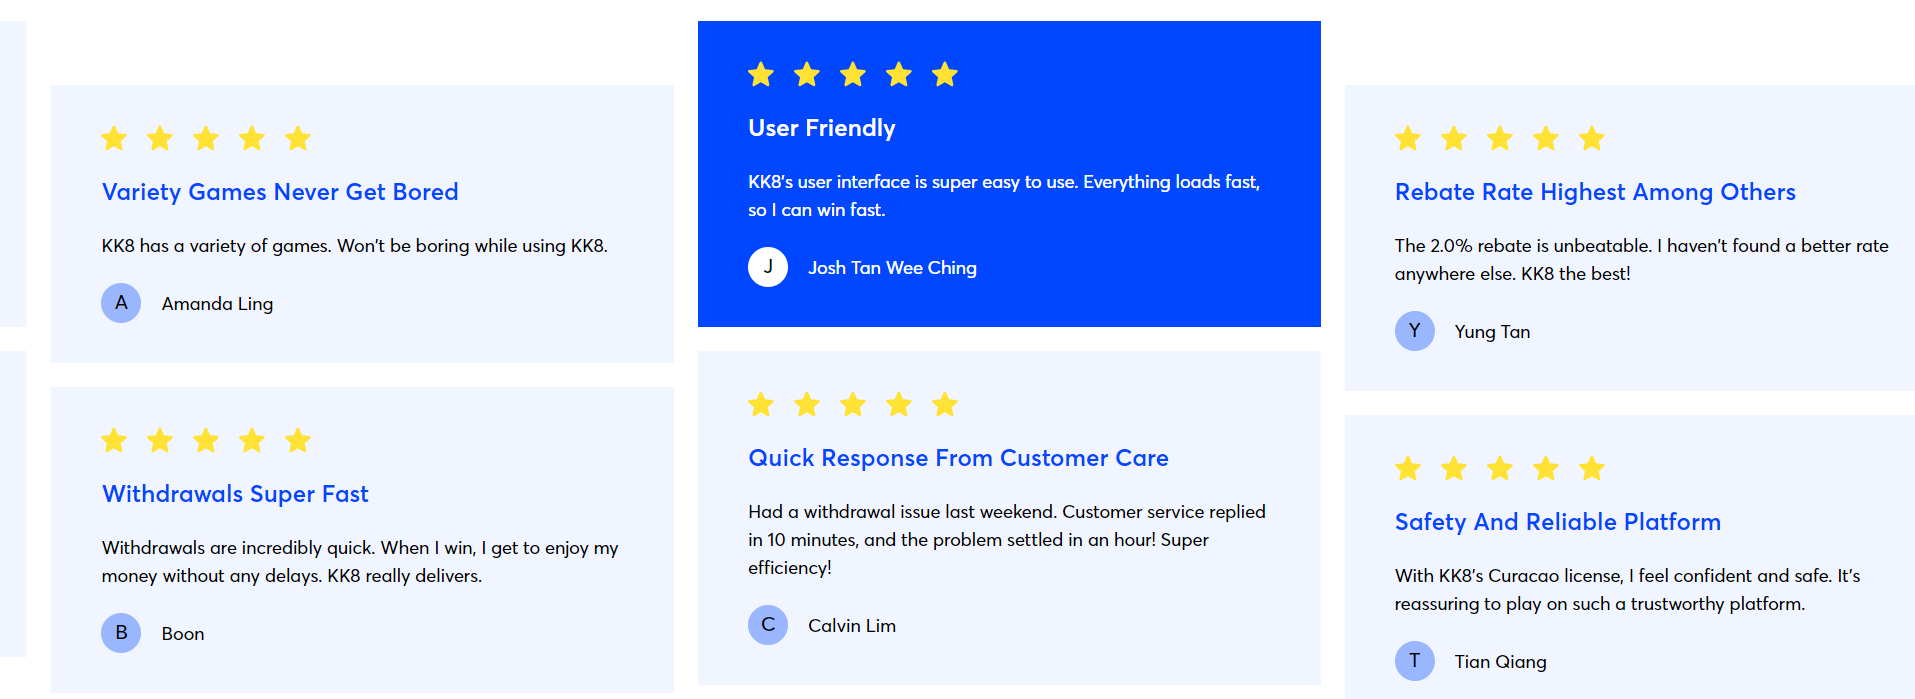Screen dimensions: 1915x699
Task: Open 'Variety Games Never Get Bored' heading
Action: [x=280, y=192]
